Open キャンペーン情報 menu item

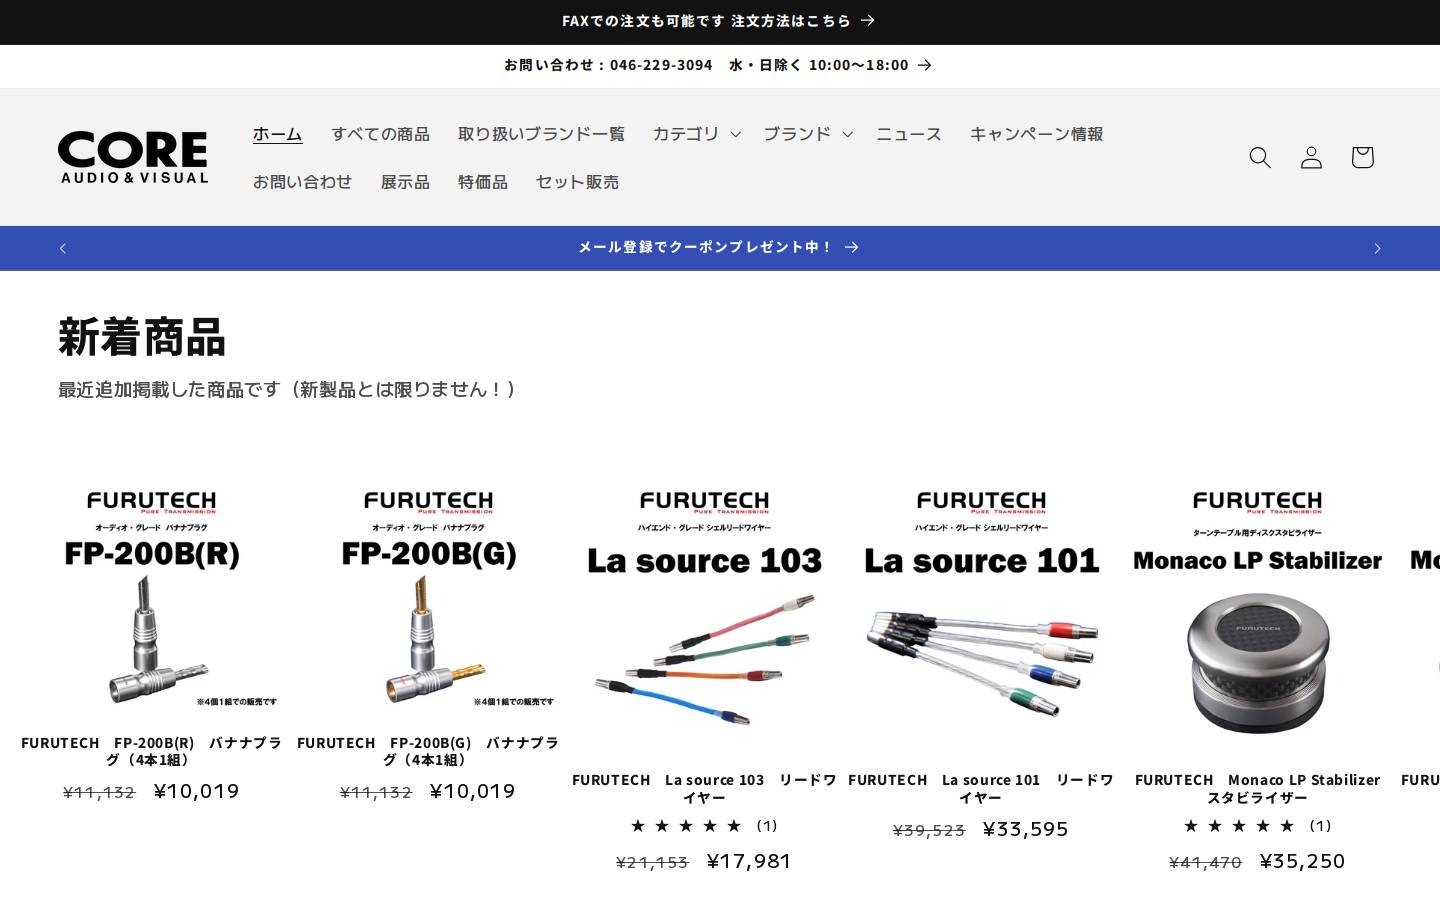coord(1036,133)
